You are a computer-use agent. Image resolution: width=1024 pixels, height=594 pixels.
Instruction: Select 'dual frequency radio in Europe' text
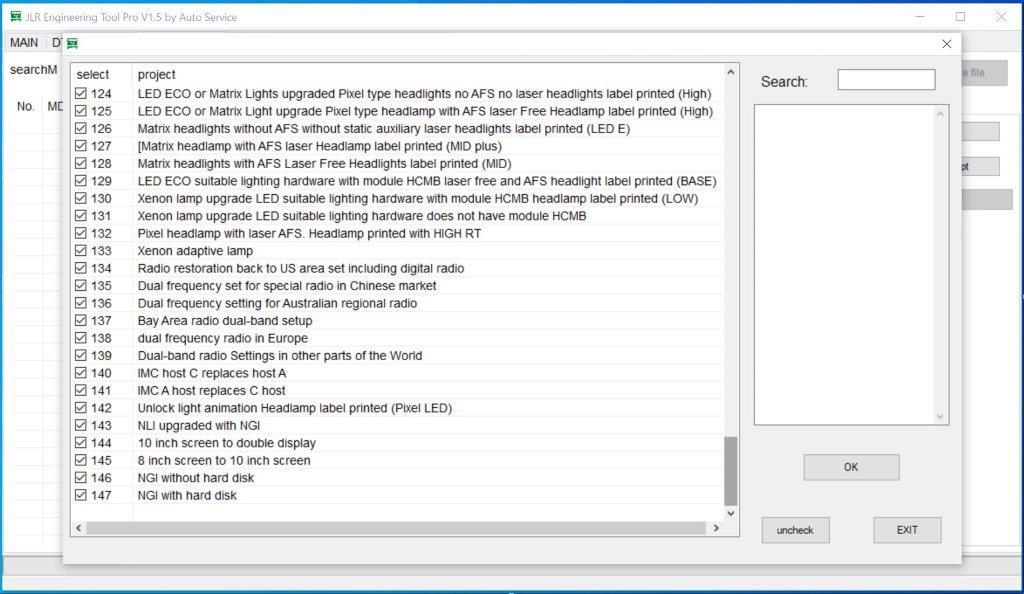(x=223, y=338)
